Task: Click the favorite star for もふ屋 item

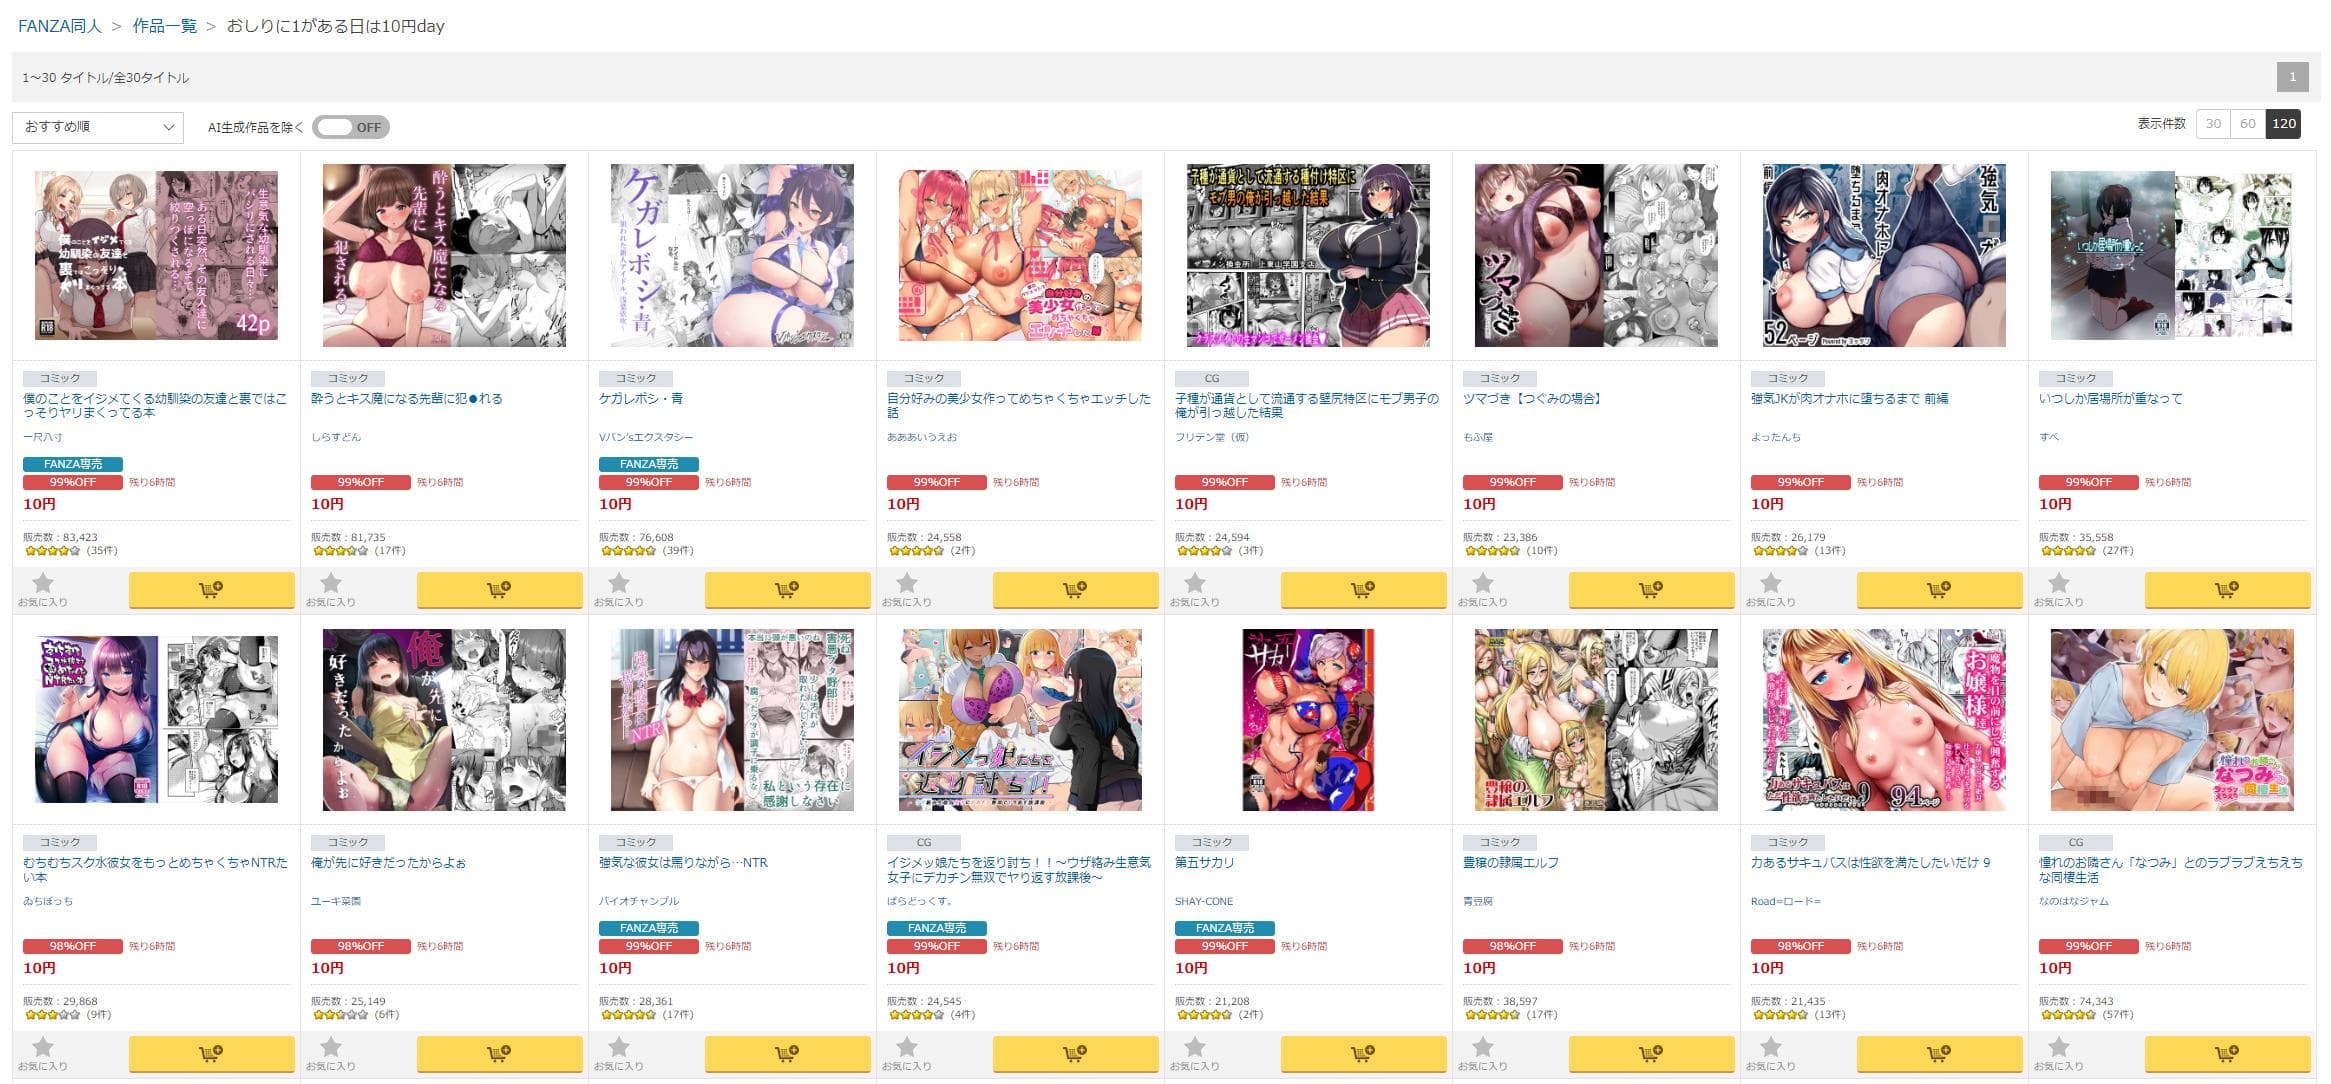Action: [1482, 589]
